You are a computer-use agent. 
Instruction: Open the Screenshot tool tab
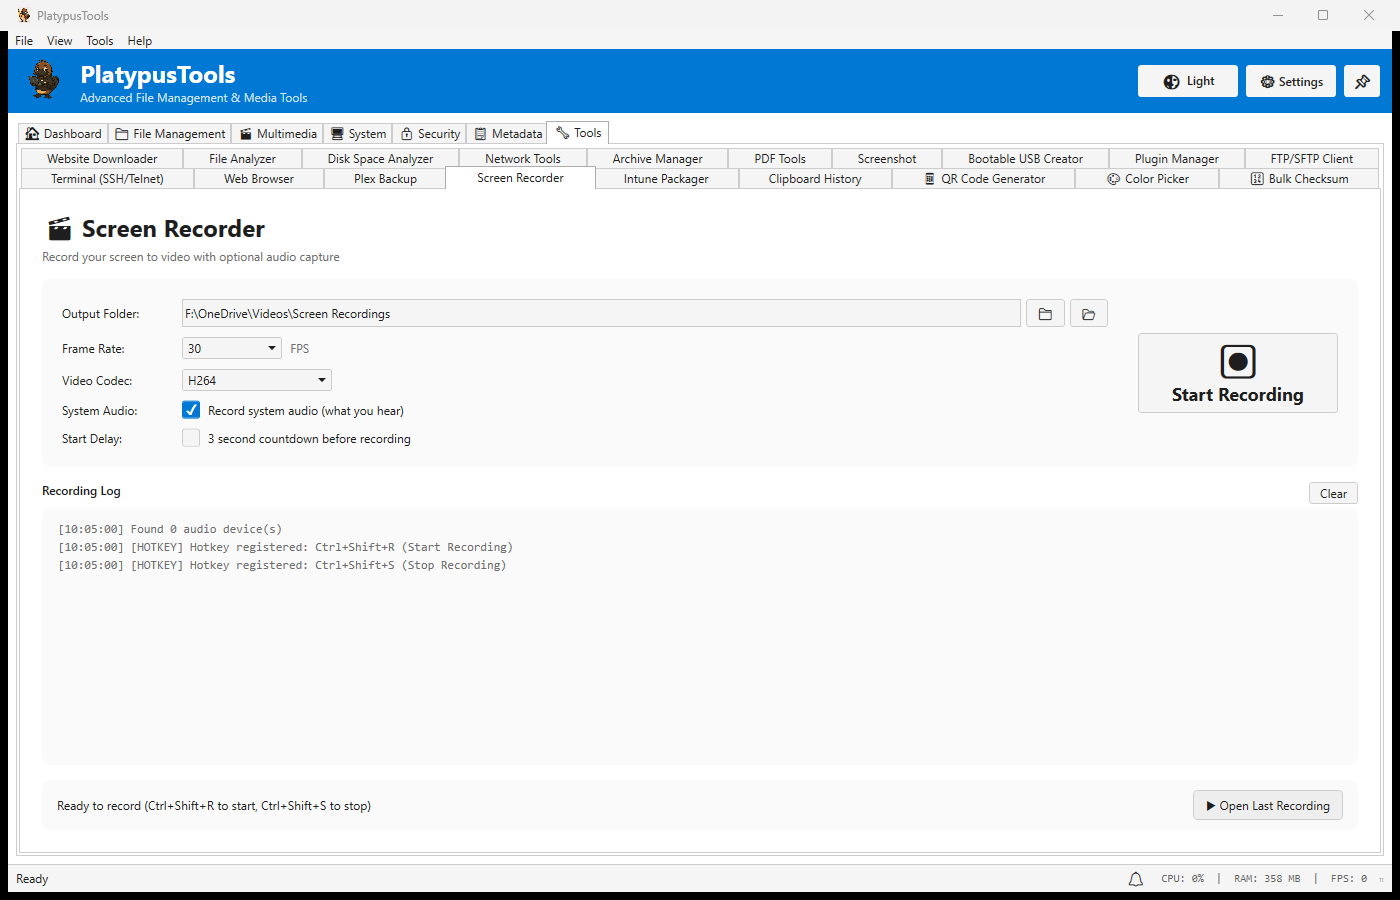[x=886, y=159]
